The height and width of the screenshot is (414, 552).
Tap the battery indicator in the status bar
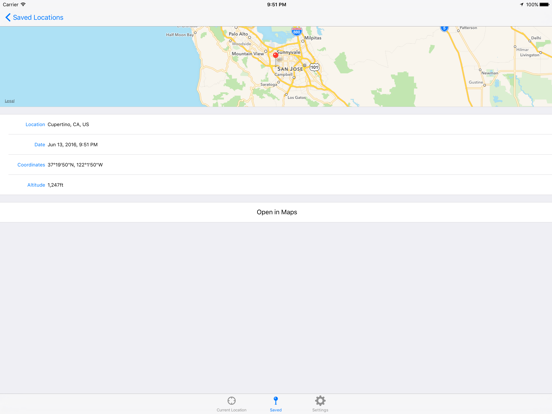[544, 5]
